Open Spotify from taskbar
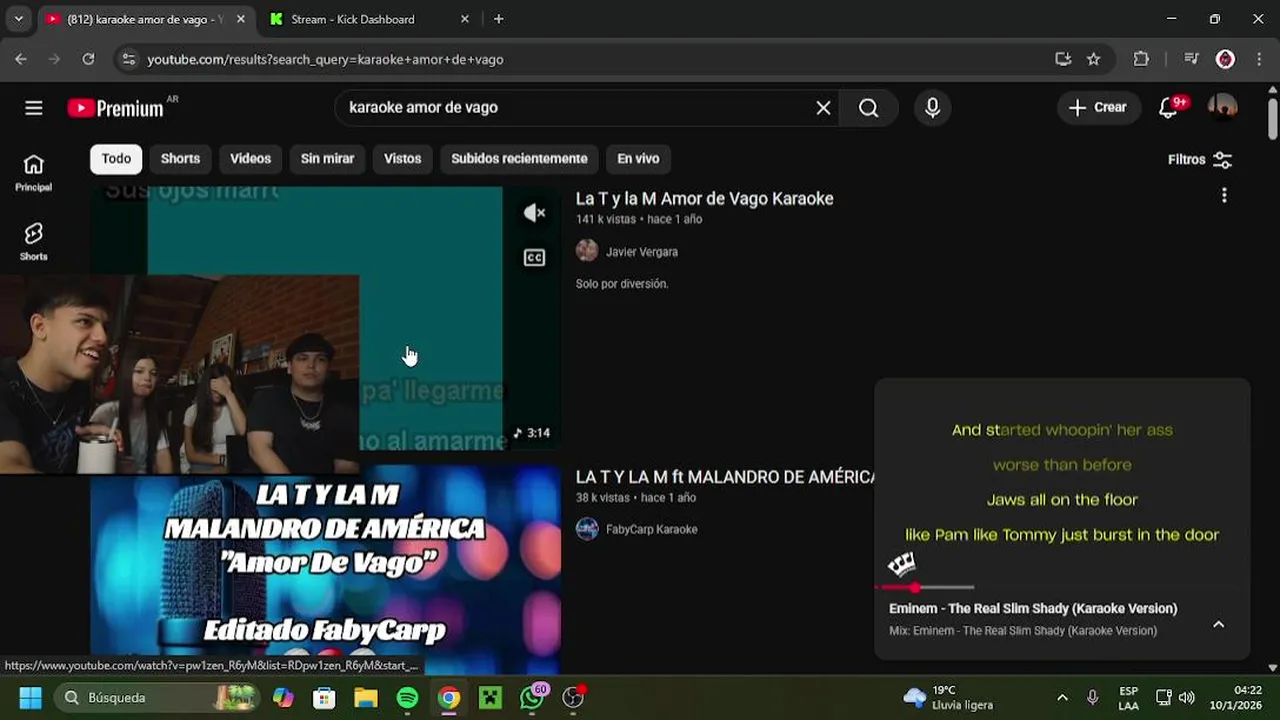 (407, 697)
